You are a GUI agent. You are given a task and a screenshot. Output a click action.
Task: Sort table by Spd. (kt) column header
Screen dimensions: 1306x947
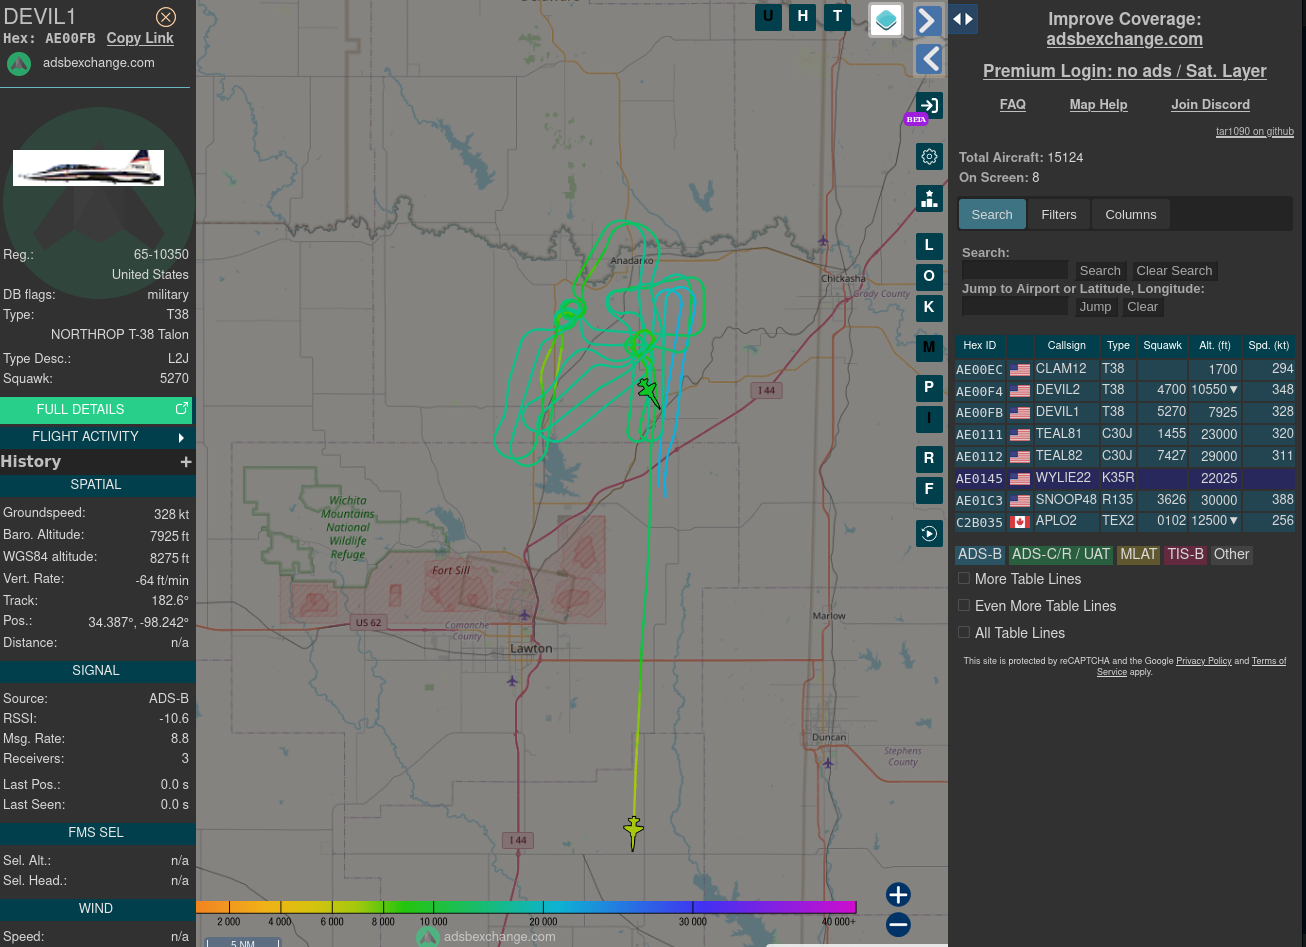click(1269, 346)
